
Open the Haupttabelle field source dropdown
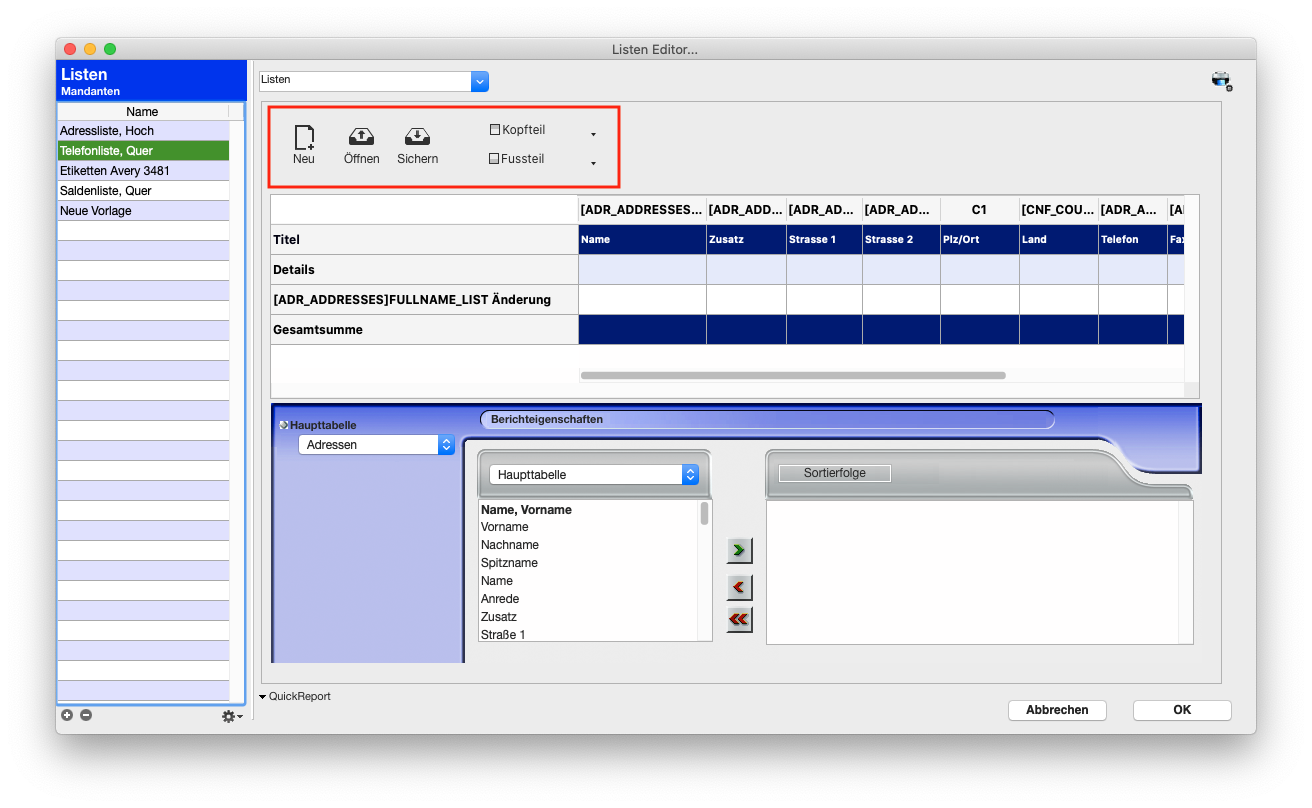[594, 475]
